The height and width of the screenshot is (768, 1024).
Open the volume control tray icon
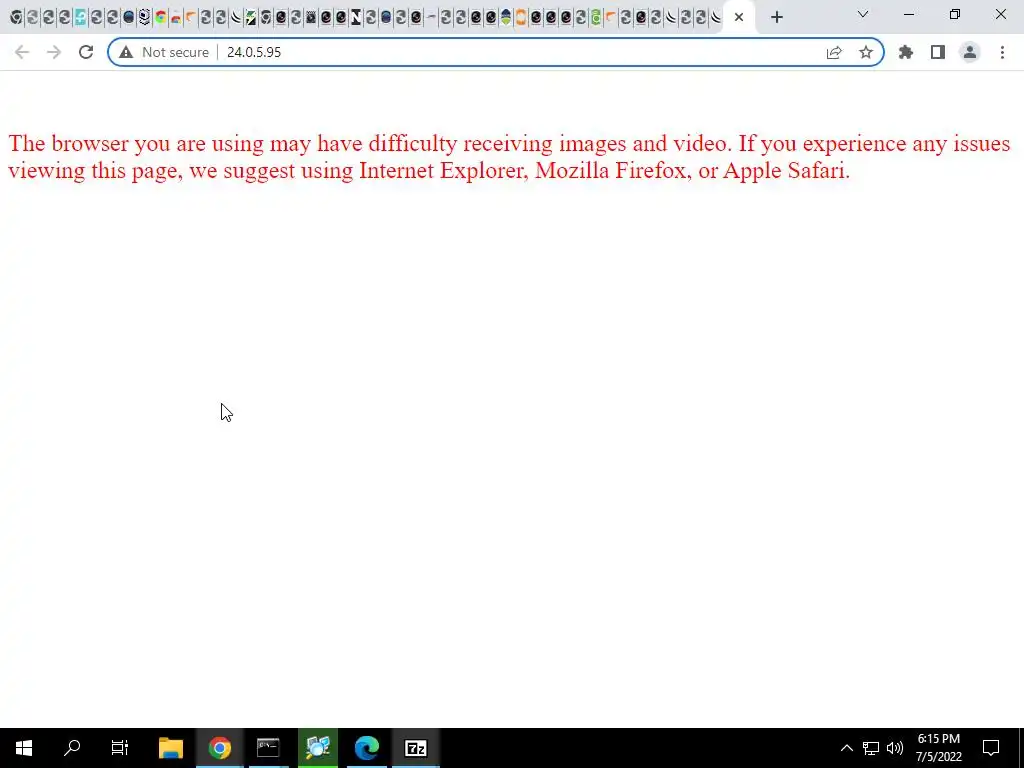coord(895,748)
